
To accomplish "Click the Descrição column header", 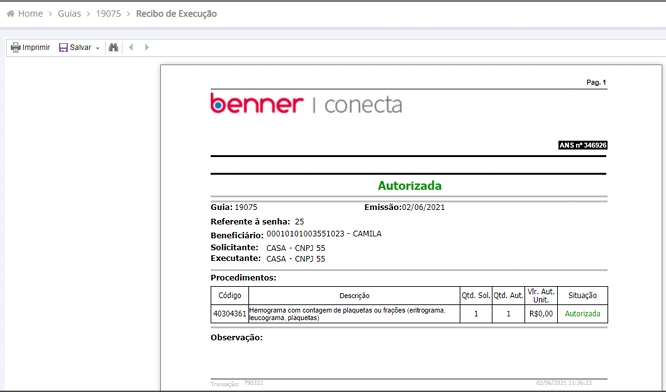I will click(x=354, y=296).
